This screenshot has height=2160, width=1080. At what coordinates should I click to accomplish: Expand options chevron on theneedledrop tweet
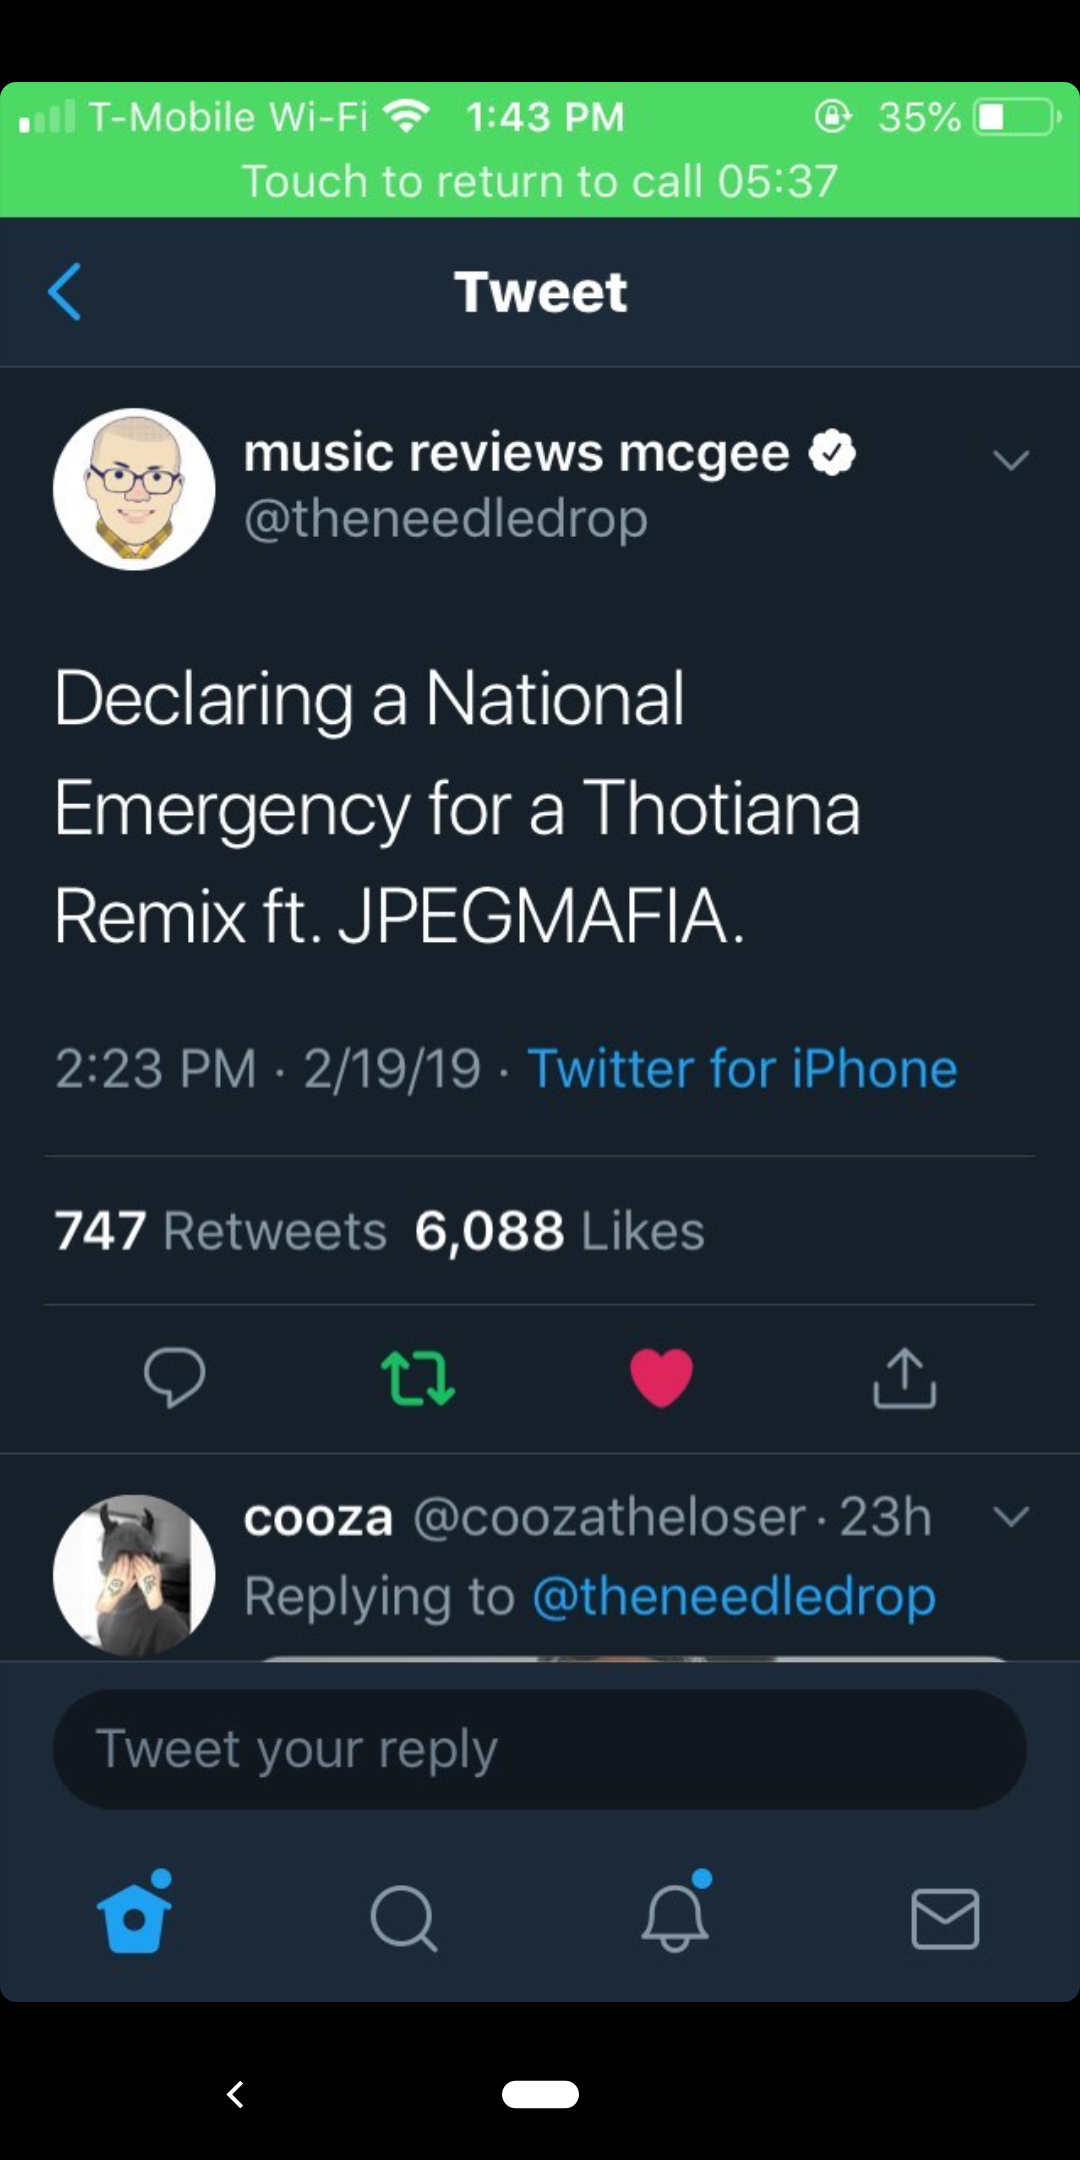[x=1011, y=460]
